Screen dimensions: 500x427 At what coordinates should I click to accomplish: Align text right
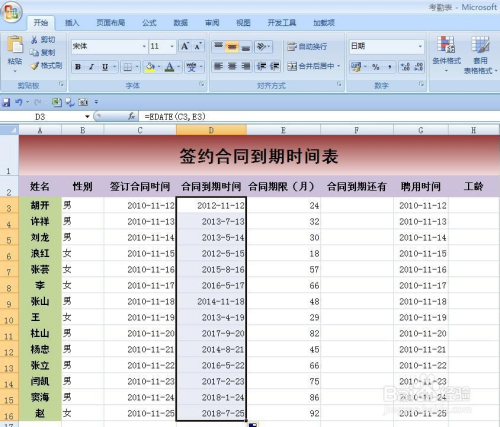coord(246,66)
